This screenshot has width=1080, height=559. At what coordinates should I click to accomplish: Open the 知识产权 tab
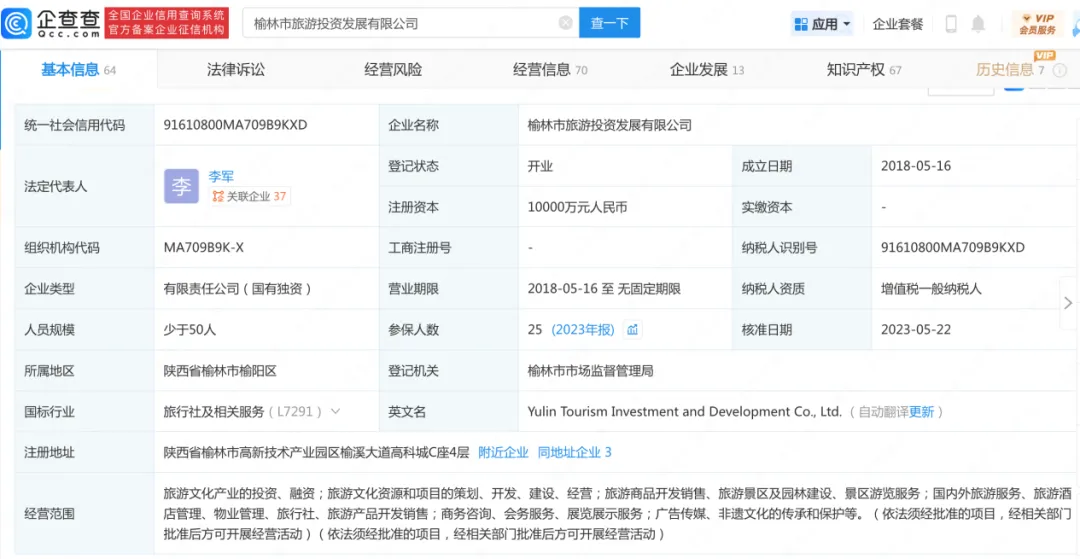coord(855,70)
